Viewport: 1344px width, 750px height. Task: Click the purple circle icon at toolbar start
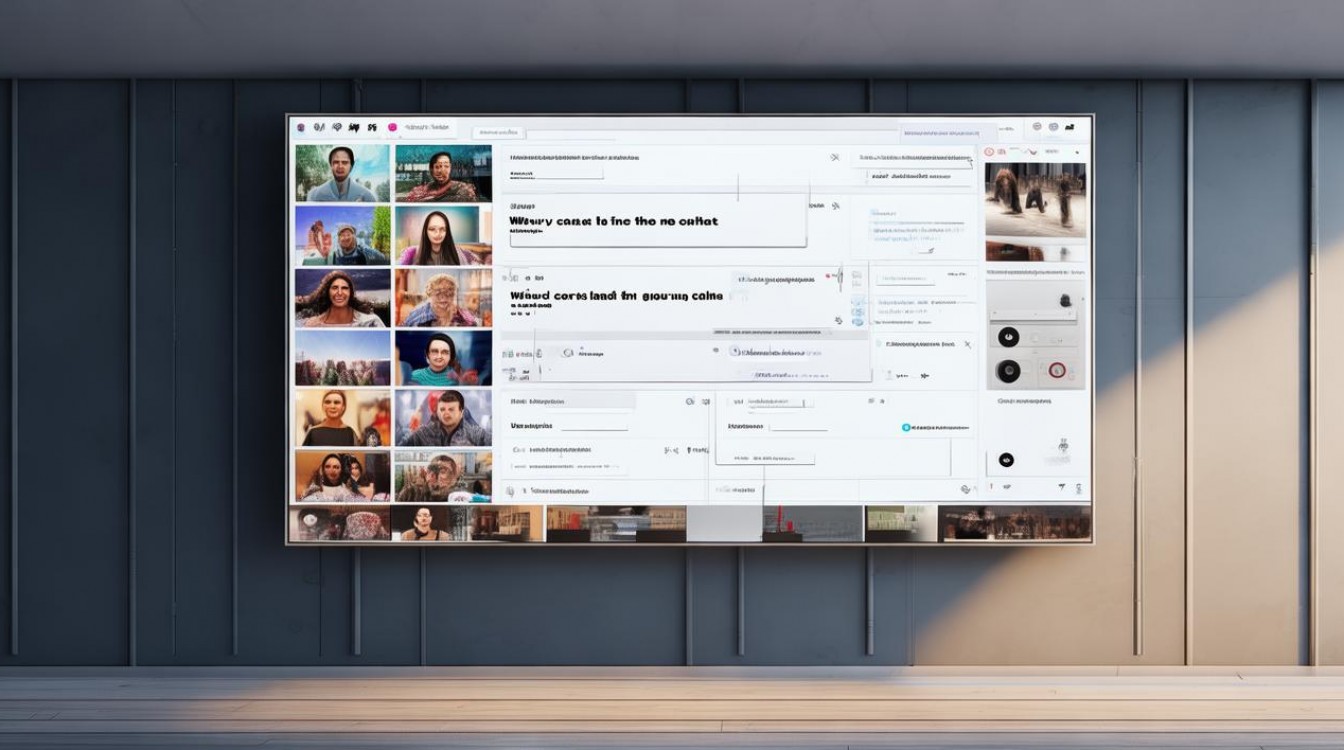pos(301,128)
